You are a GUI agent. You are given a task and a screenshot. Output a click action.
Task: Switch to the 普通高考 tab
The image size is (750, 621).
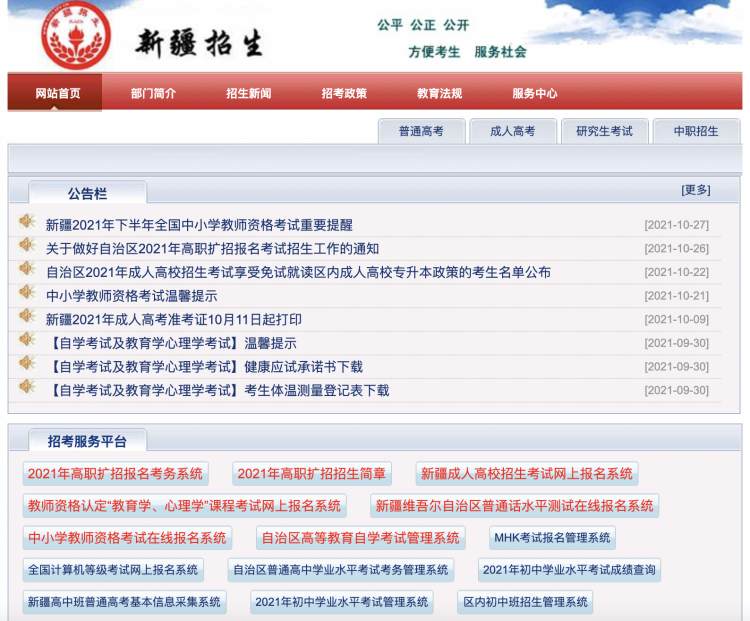(421, 131)
